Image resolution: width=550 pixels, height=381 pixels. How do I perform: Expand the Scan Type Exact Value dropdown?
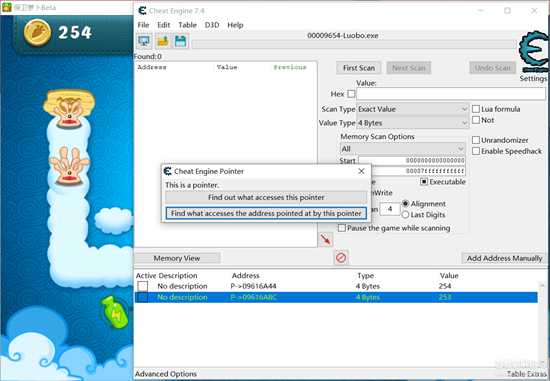(x=412, y=109)
